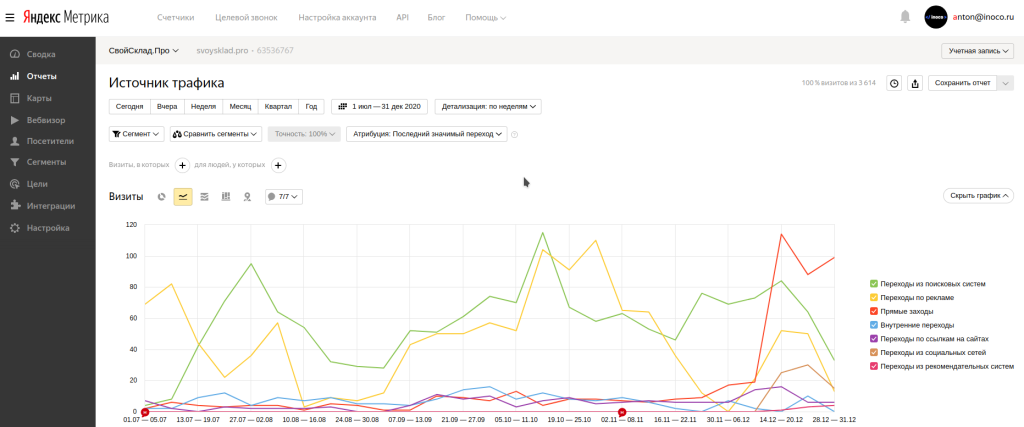Screen dimensions: 1024x427
Task: Select the Квартал period tab
Action: point(277,106)
